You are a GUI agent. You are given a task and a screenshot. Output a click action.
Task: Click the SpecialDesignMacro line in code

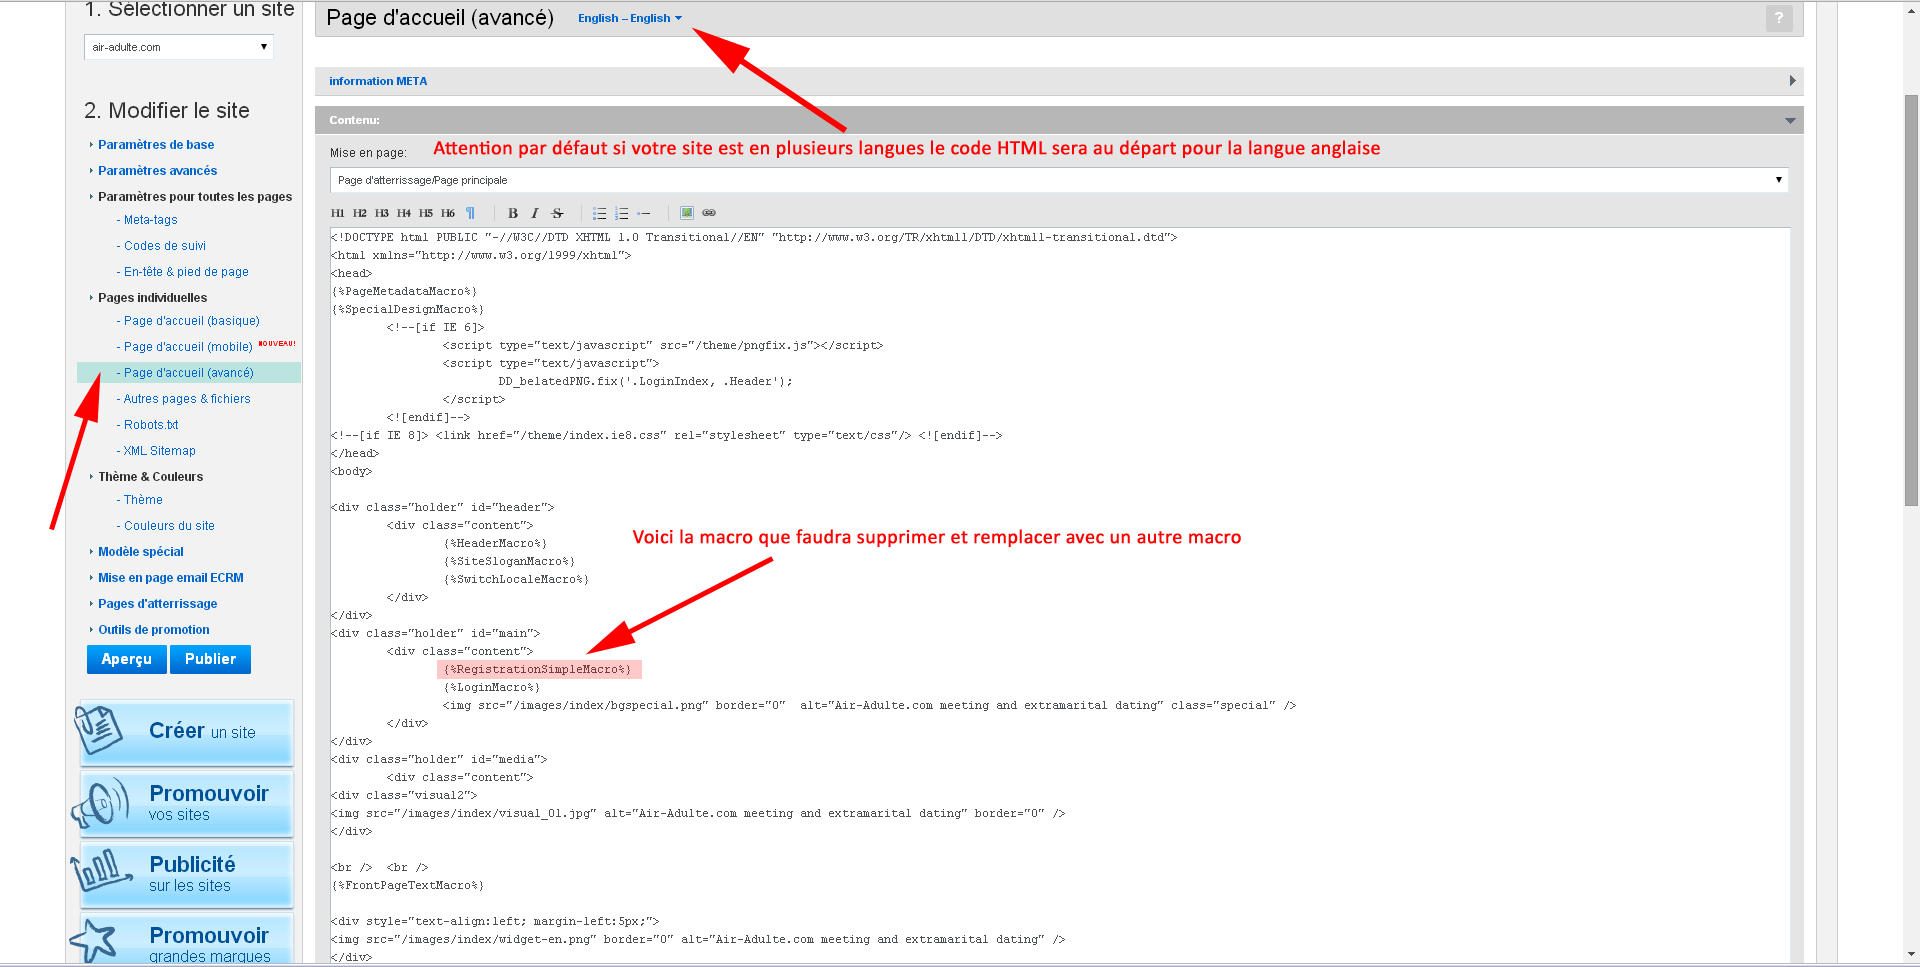pos(407,310)
